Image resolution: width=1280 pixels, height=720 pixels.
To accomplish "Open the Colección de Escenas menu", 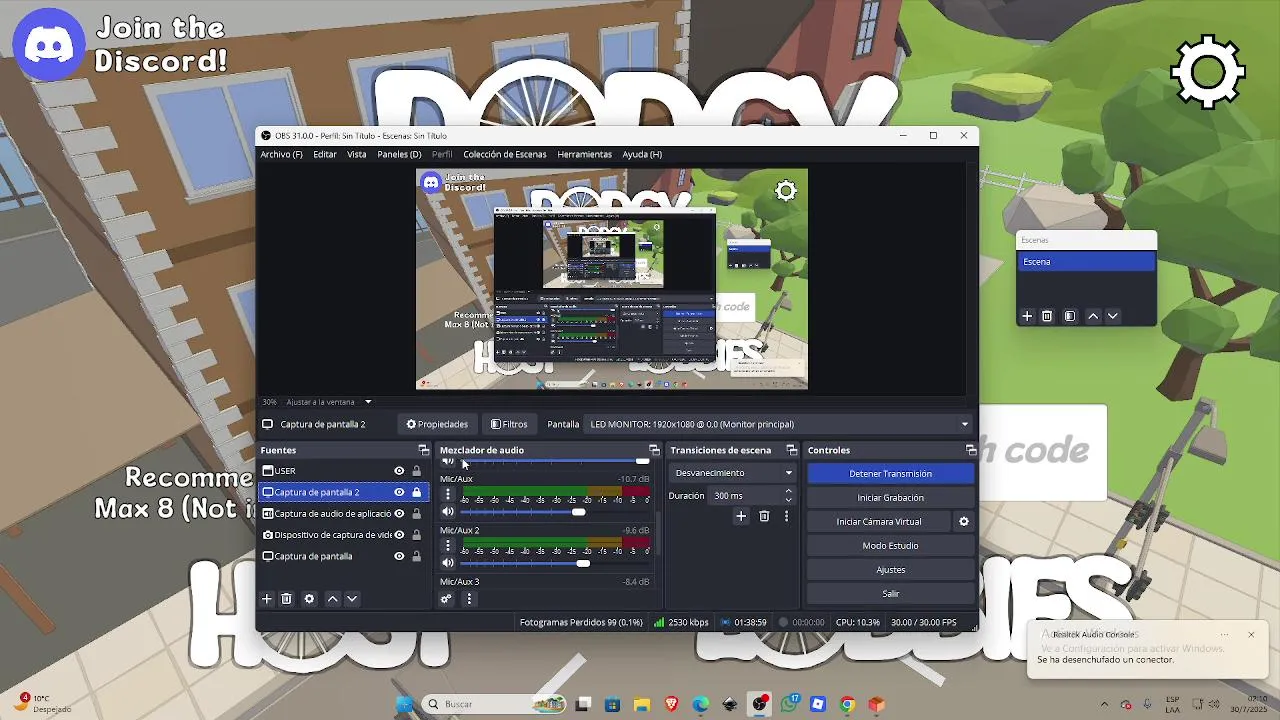I will 505,155.
